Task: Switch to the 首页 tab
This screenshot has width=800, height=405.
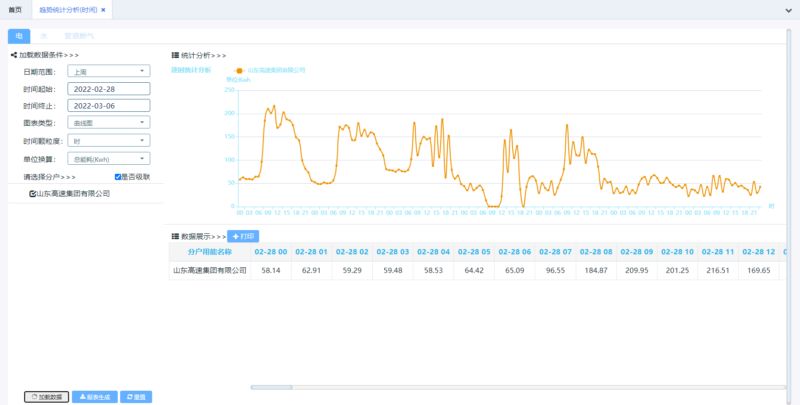Action: click(15, 9)
